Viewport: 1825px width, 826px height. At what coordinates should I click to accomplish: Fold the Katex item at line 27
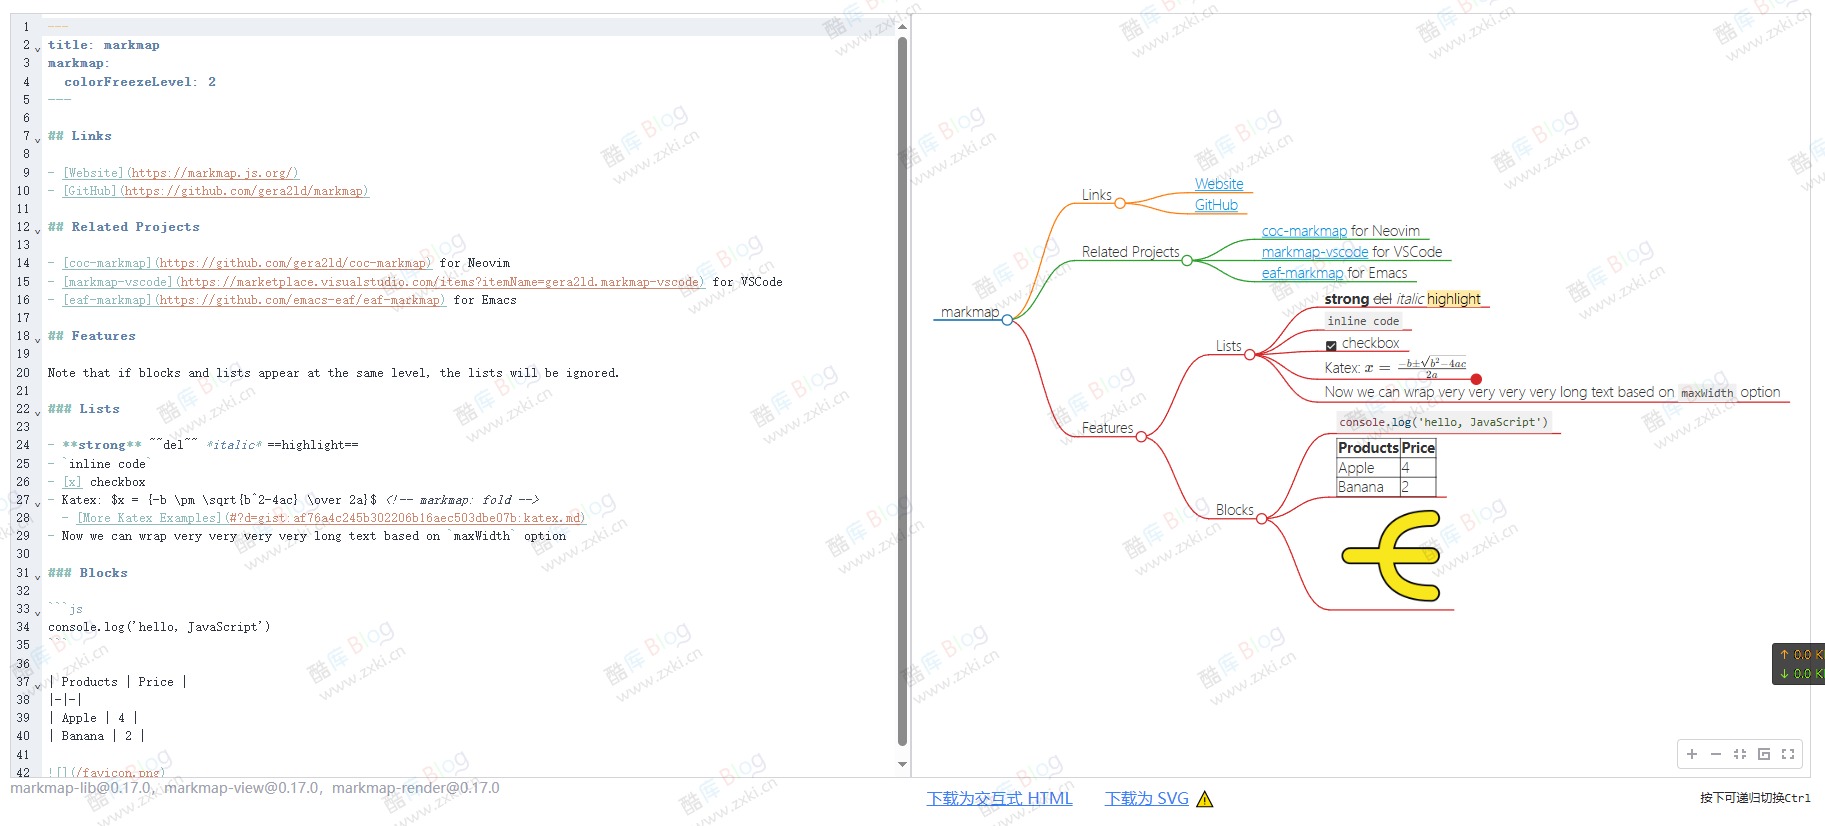tap(38, 503)
